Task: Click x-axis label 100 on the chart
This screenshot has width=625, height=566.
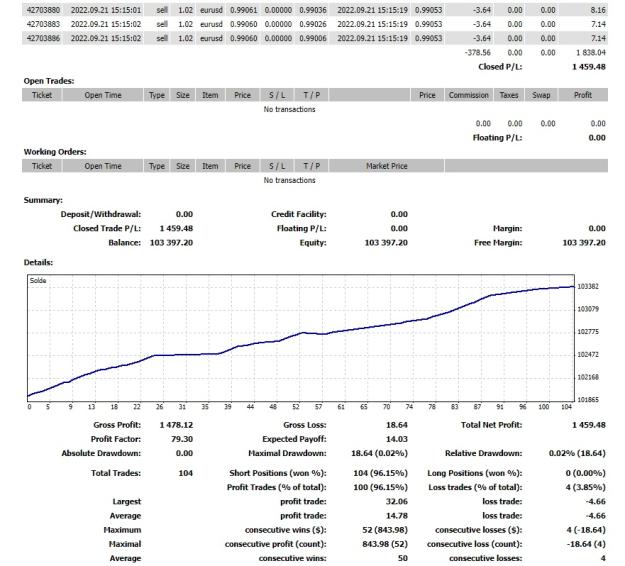Action: (x=544, y=407)
